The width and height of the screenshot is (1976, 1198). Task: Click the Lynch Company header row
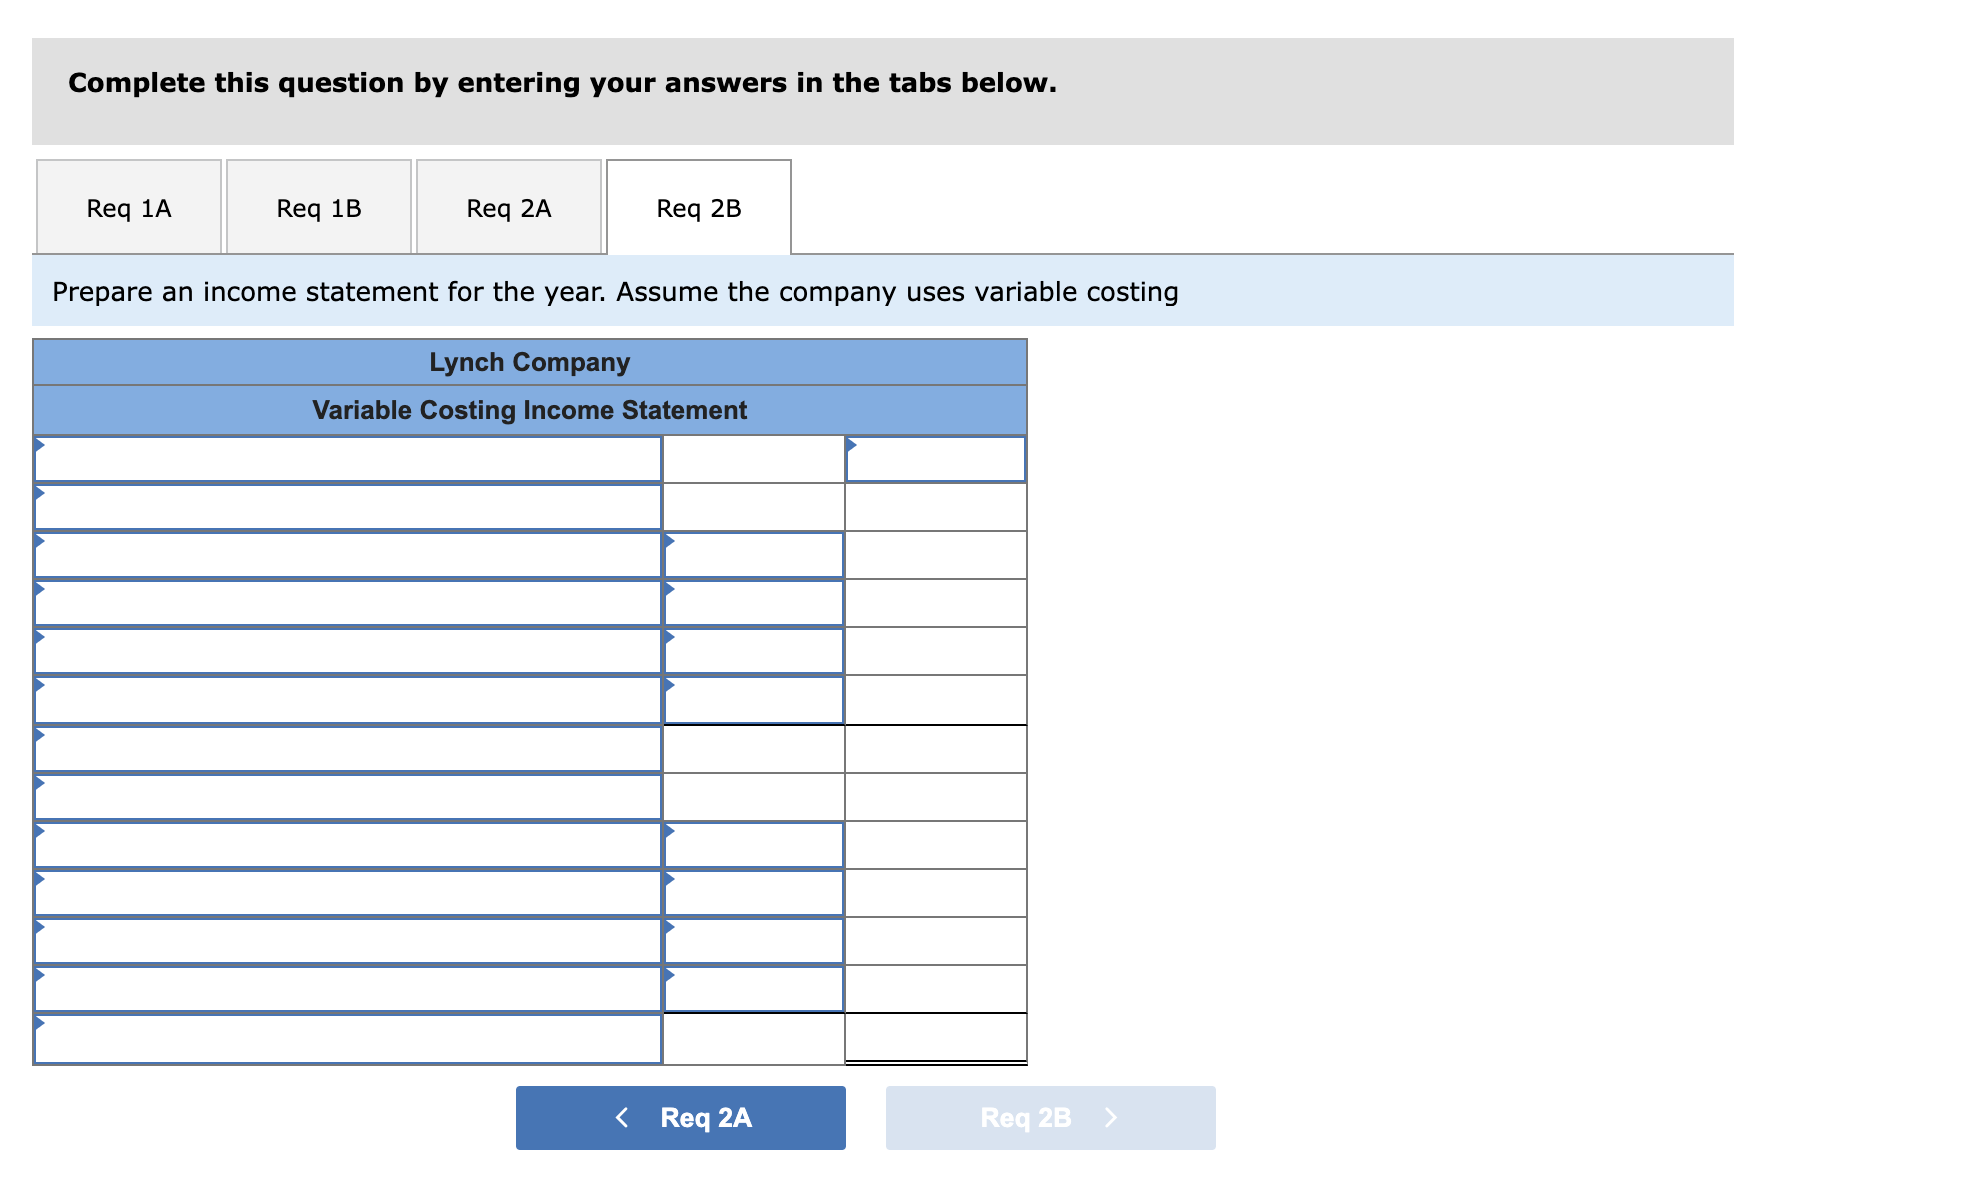[x=530, y=362]
